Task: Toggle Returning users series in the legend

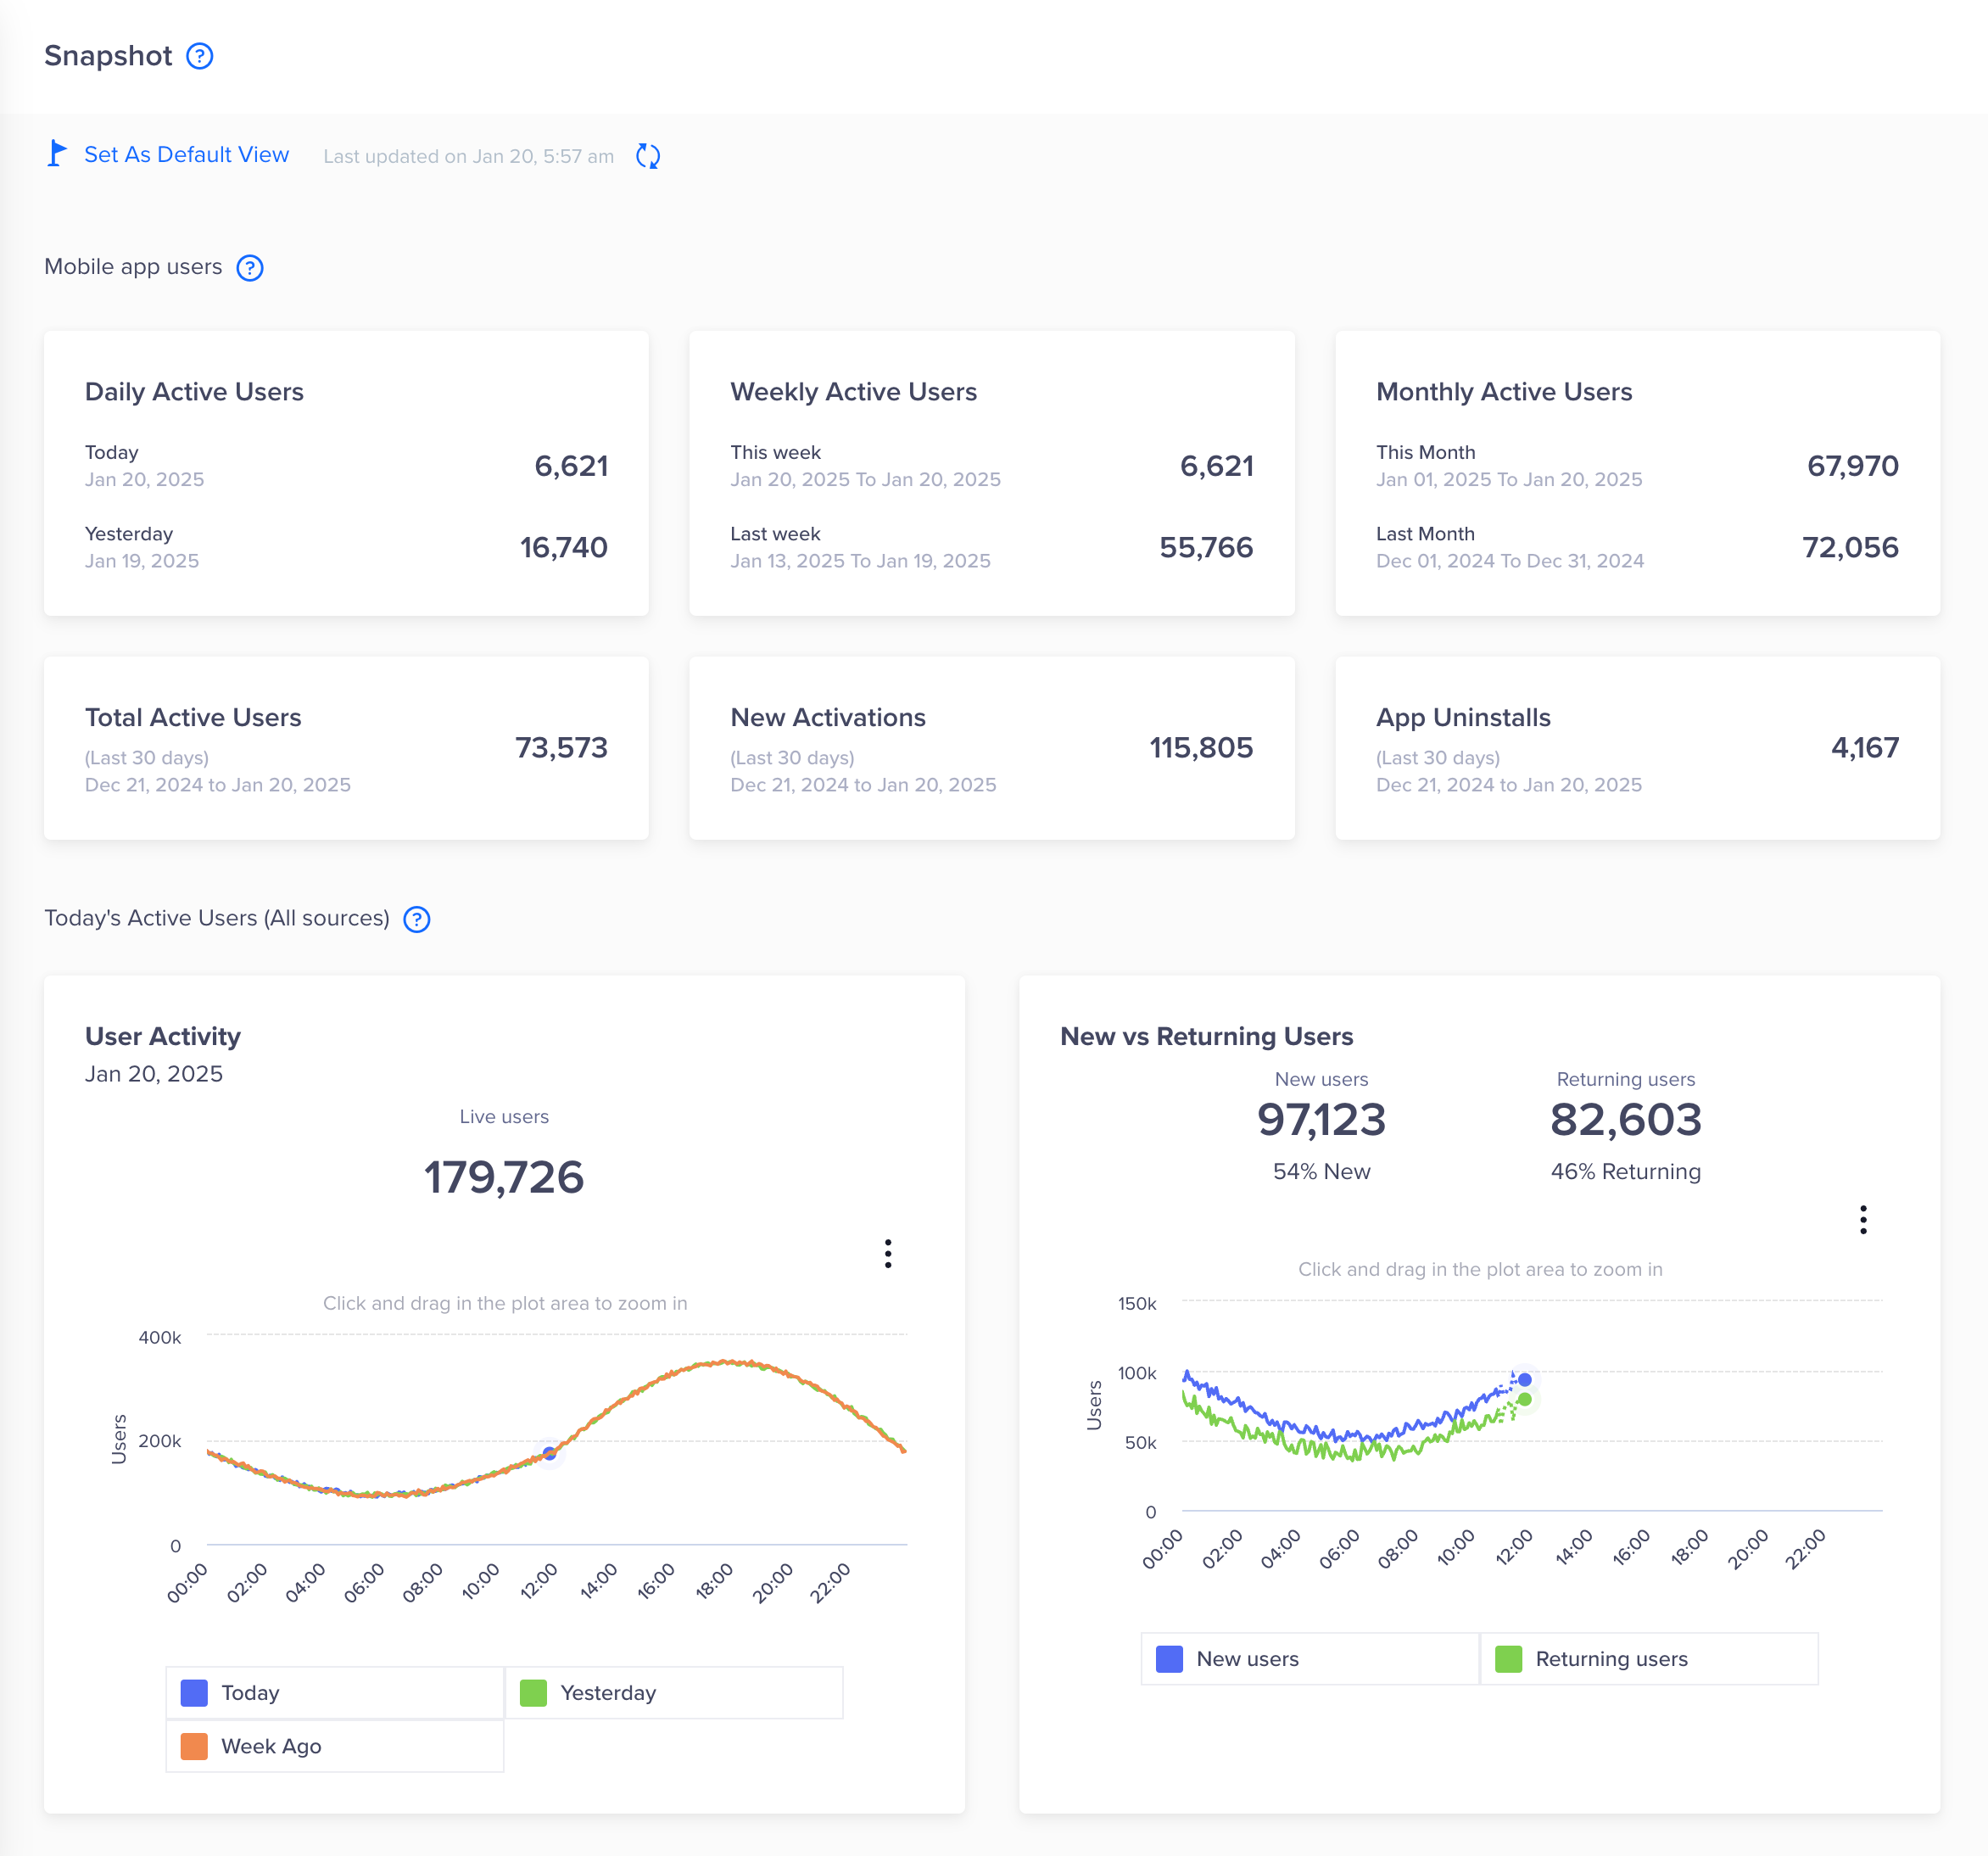Action: click(1649, 1659)
